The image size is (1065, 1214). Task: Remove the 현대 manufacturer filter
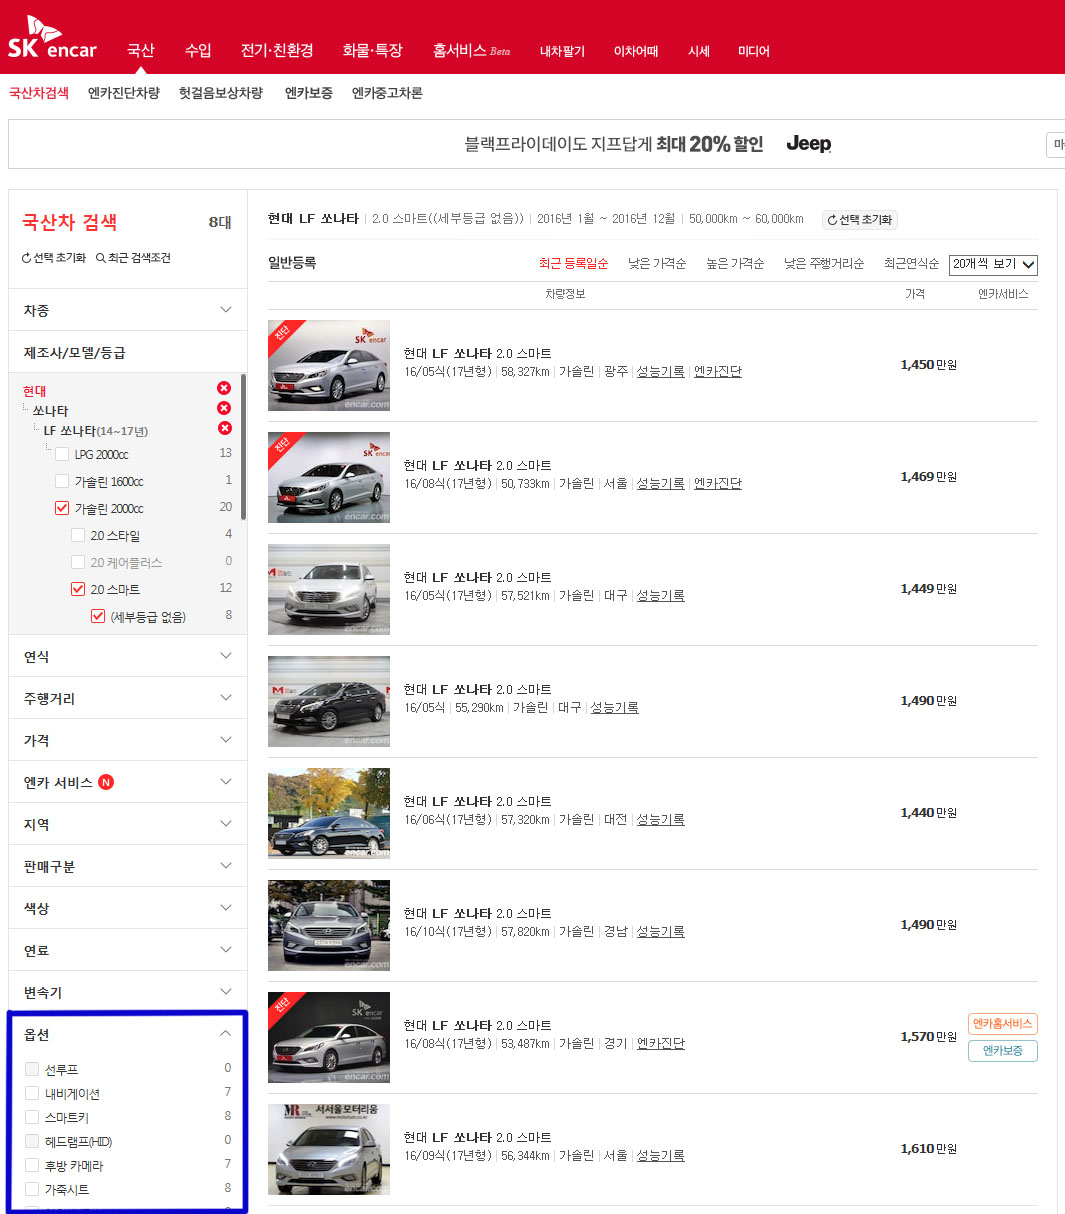(224, 388)
